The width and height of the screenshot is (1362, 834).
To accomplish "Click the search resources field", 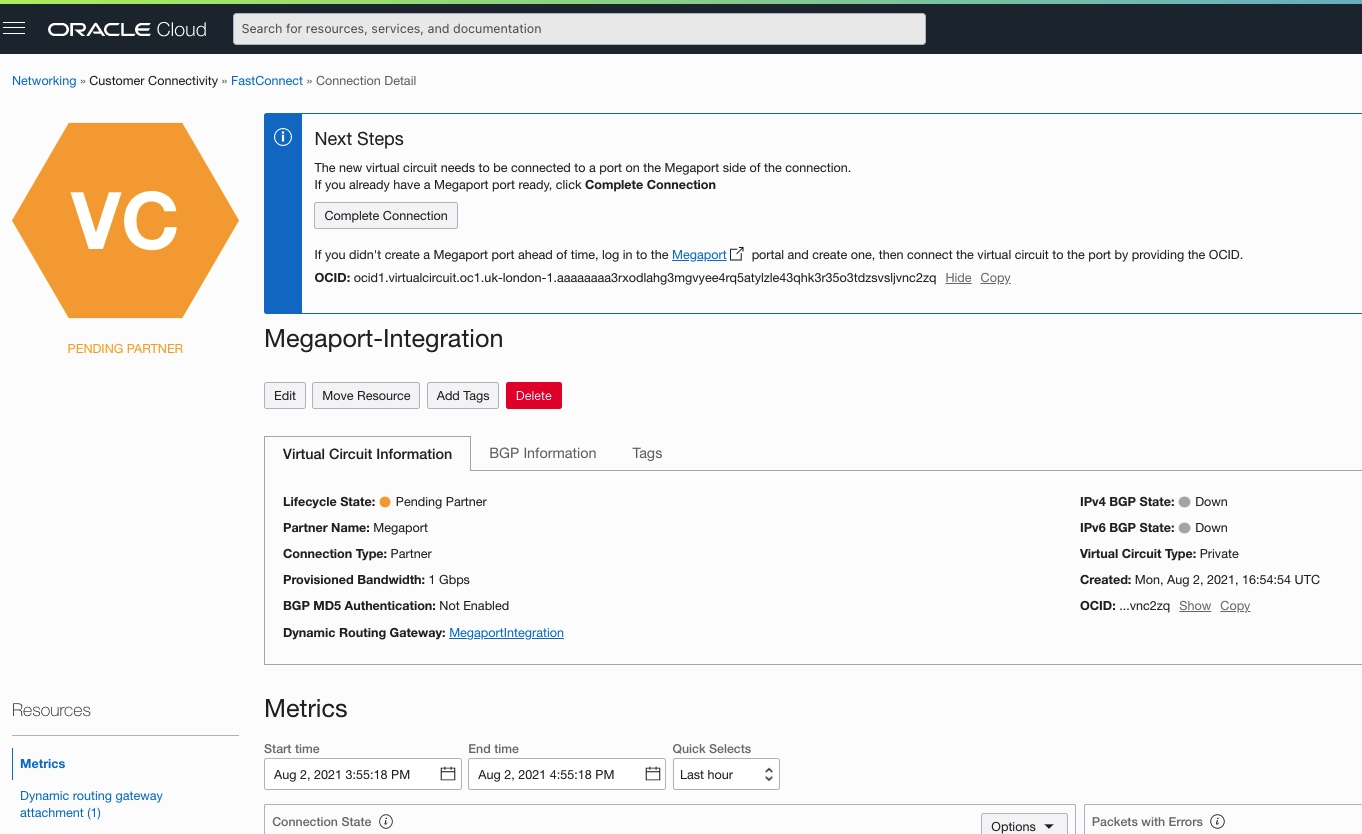I will pyautogui.click(x=579, y=29).
